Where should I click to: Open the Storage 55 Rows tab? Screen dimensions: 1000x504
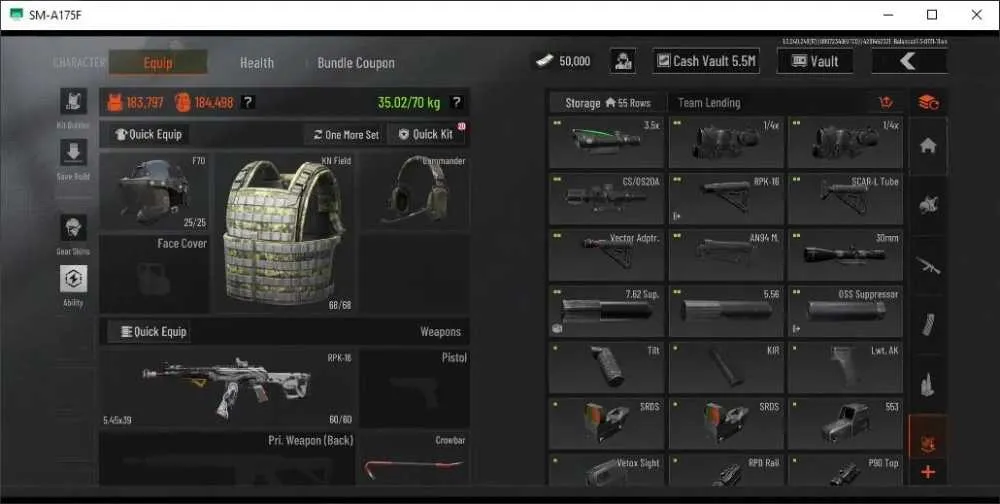[608, 103]
